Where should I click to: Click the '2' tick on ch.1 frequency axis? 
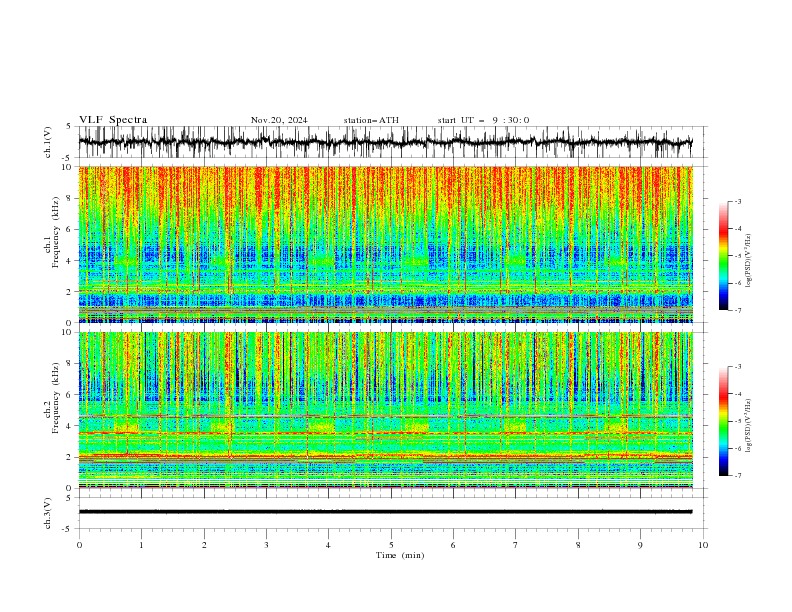[71, 292]
